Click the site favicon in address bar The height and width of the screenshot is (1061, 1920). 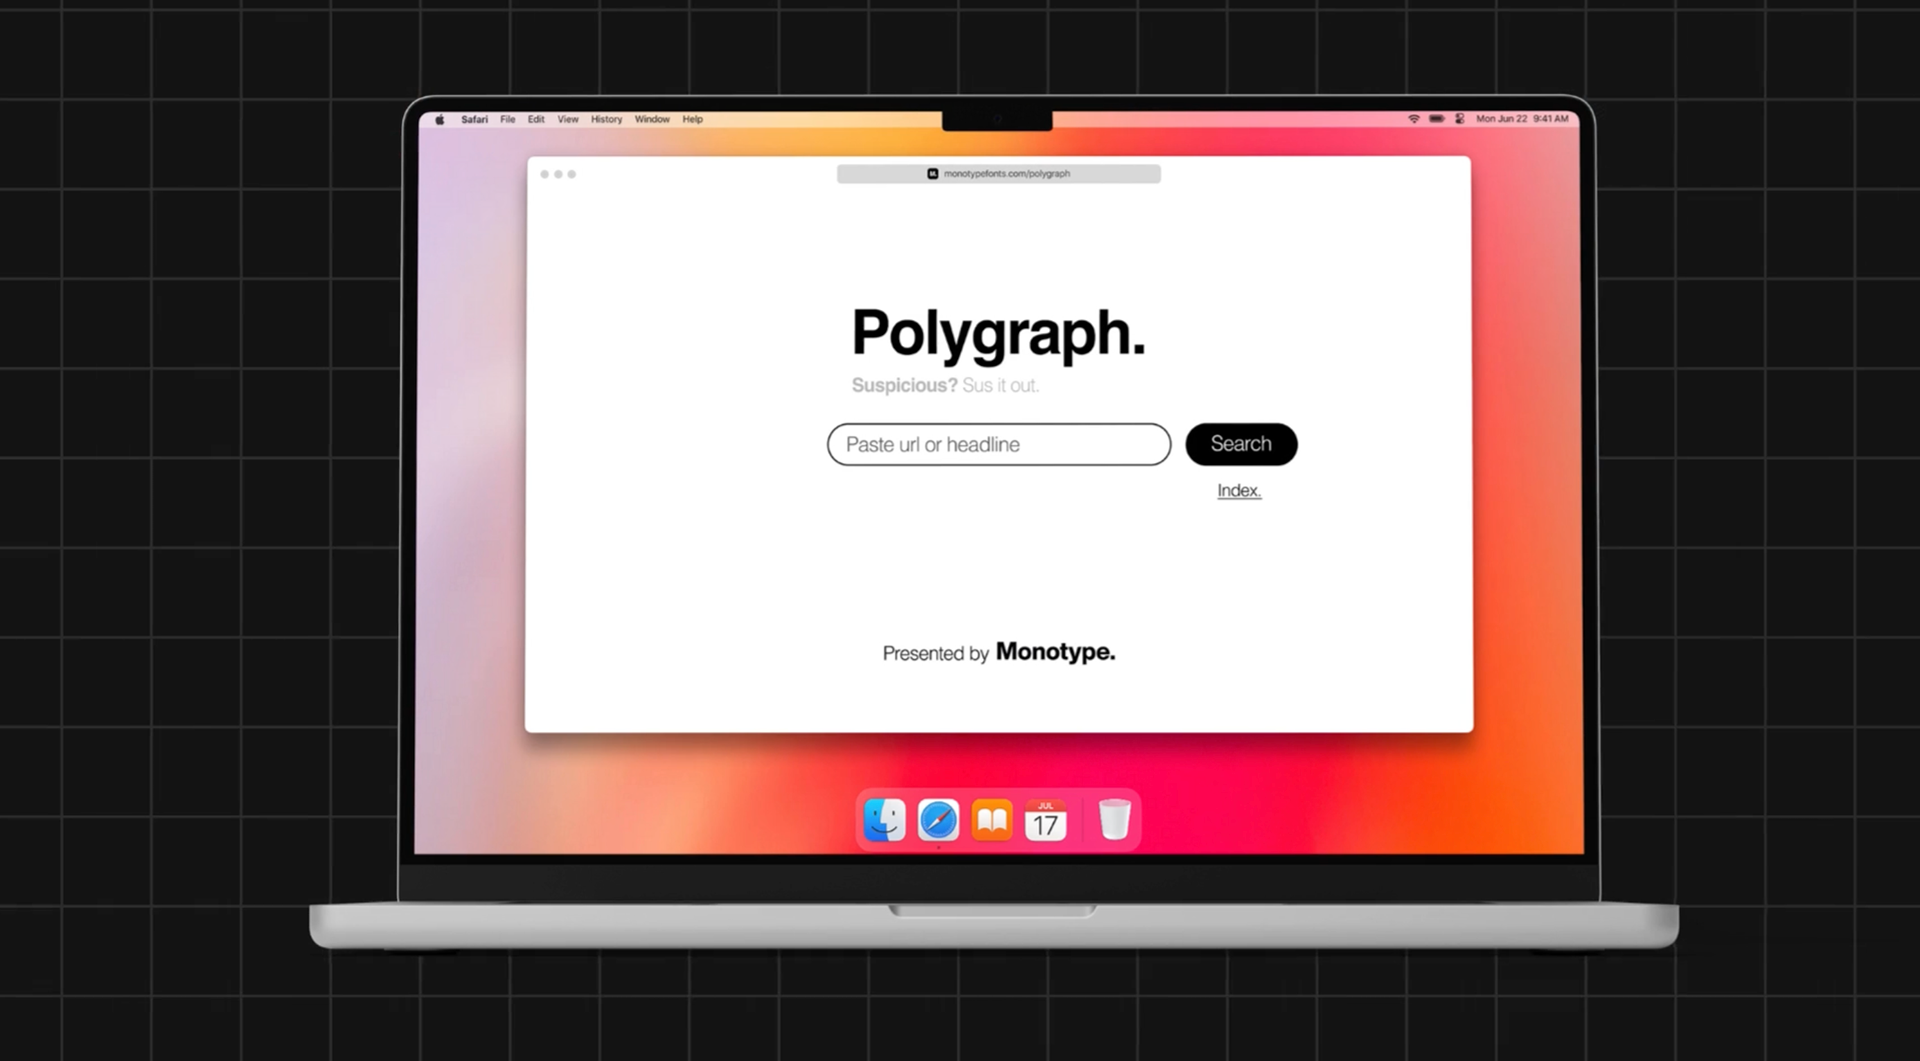coord(932,174)
